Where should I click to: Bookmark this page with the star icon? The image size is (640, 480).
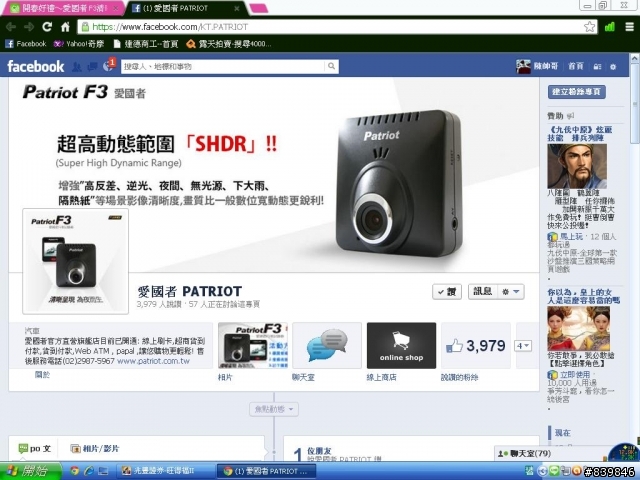[589, 27]
